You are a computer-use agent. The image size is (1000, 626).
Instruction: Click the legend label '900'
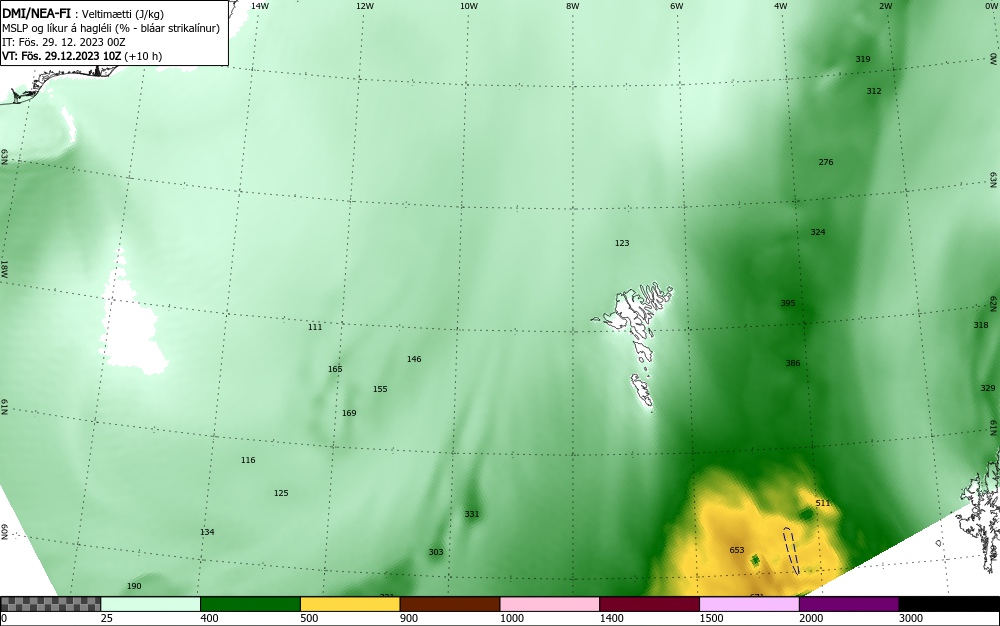click(x=409, y=618)
